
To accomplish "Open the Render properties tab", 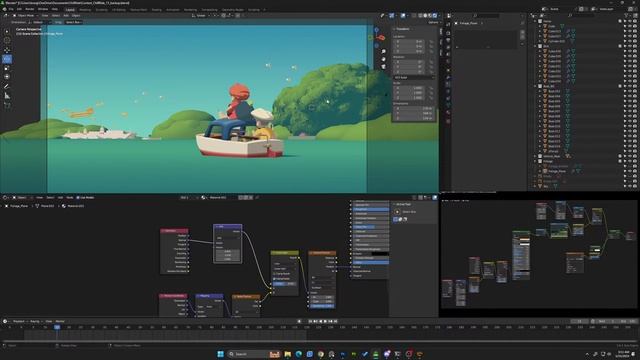I will coord(448,33).
